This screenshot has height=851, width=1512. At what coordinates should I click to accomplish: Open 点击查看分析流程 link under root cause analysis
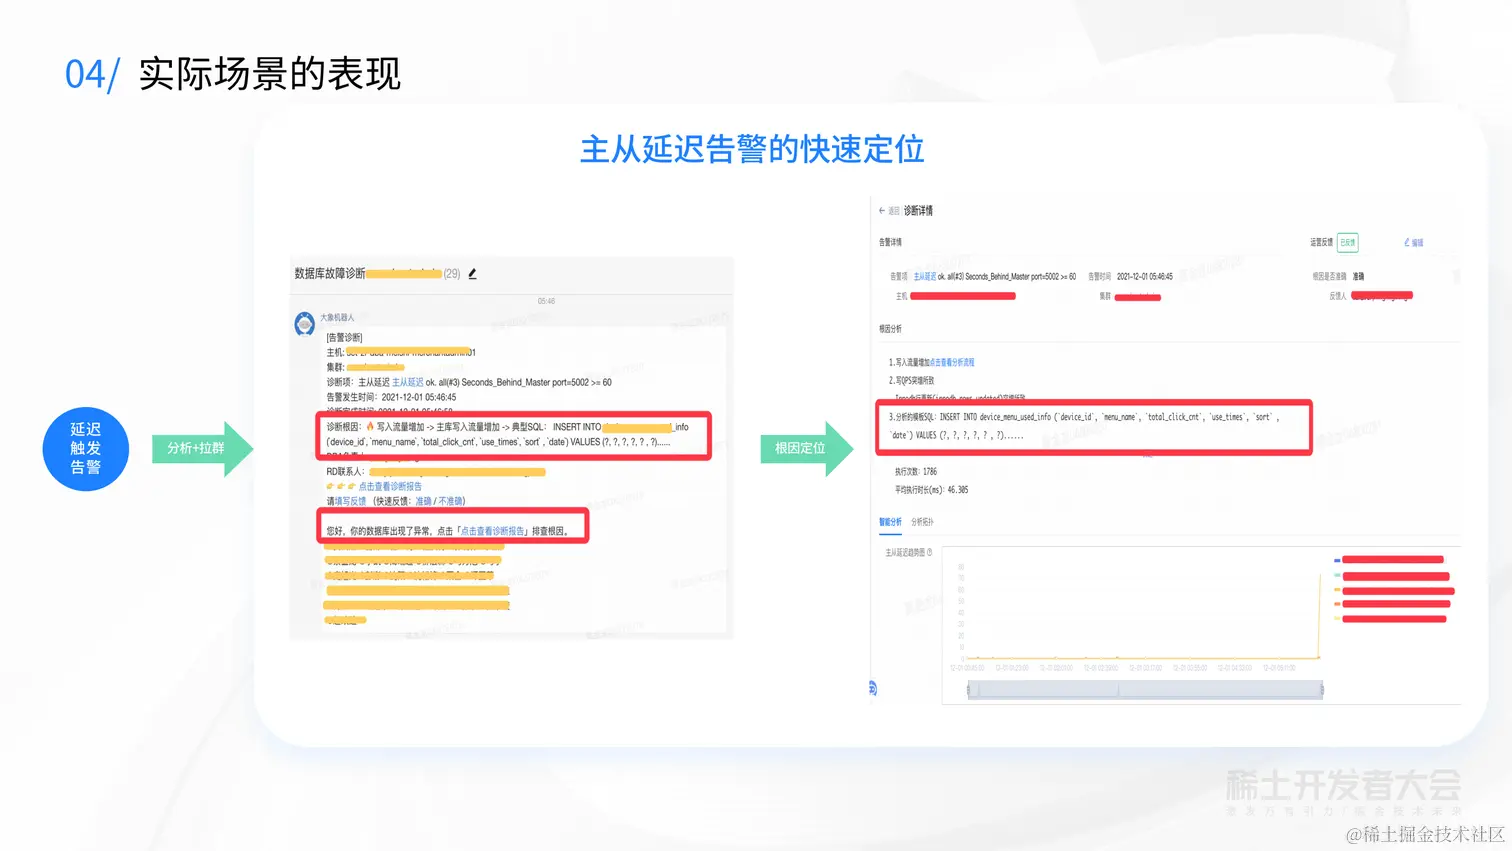click(952, 363)
